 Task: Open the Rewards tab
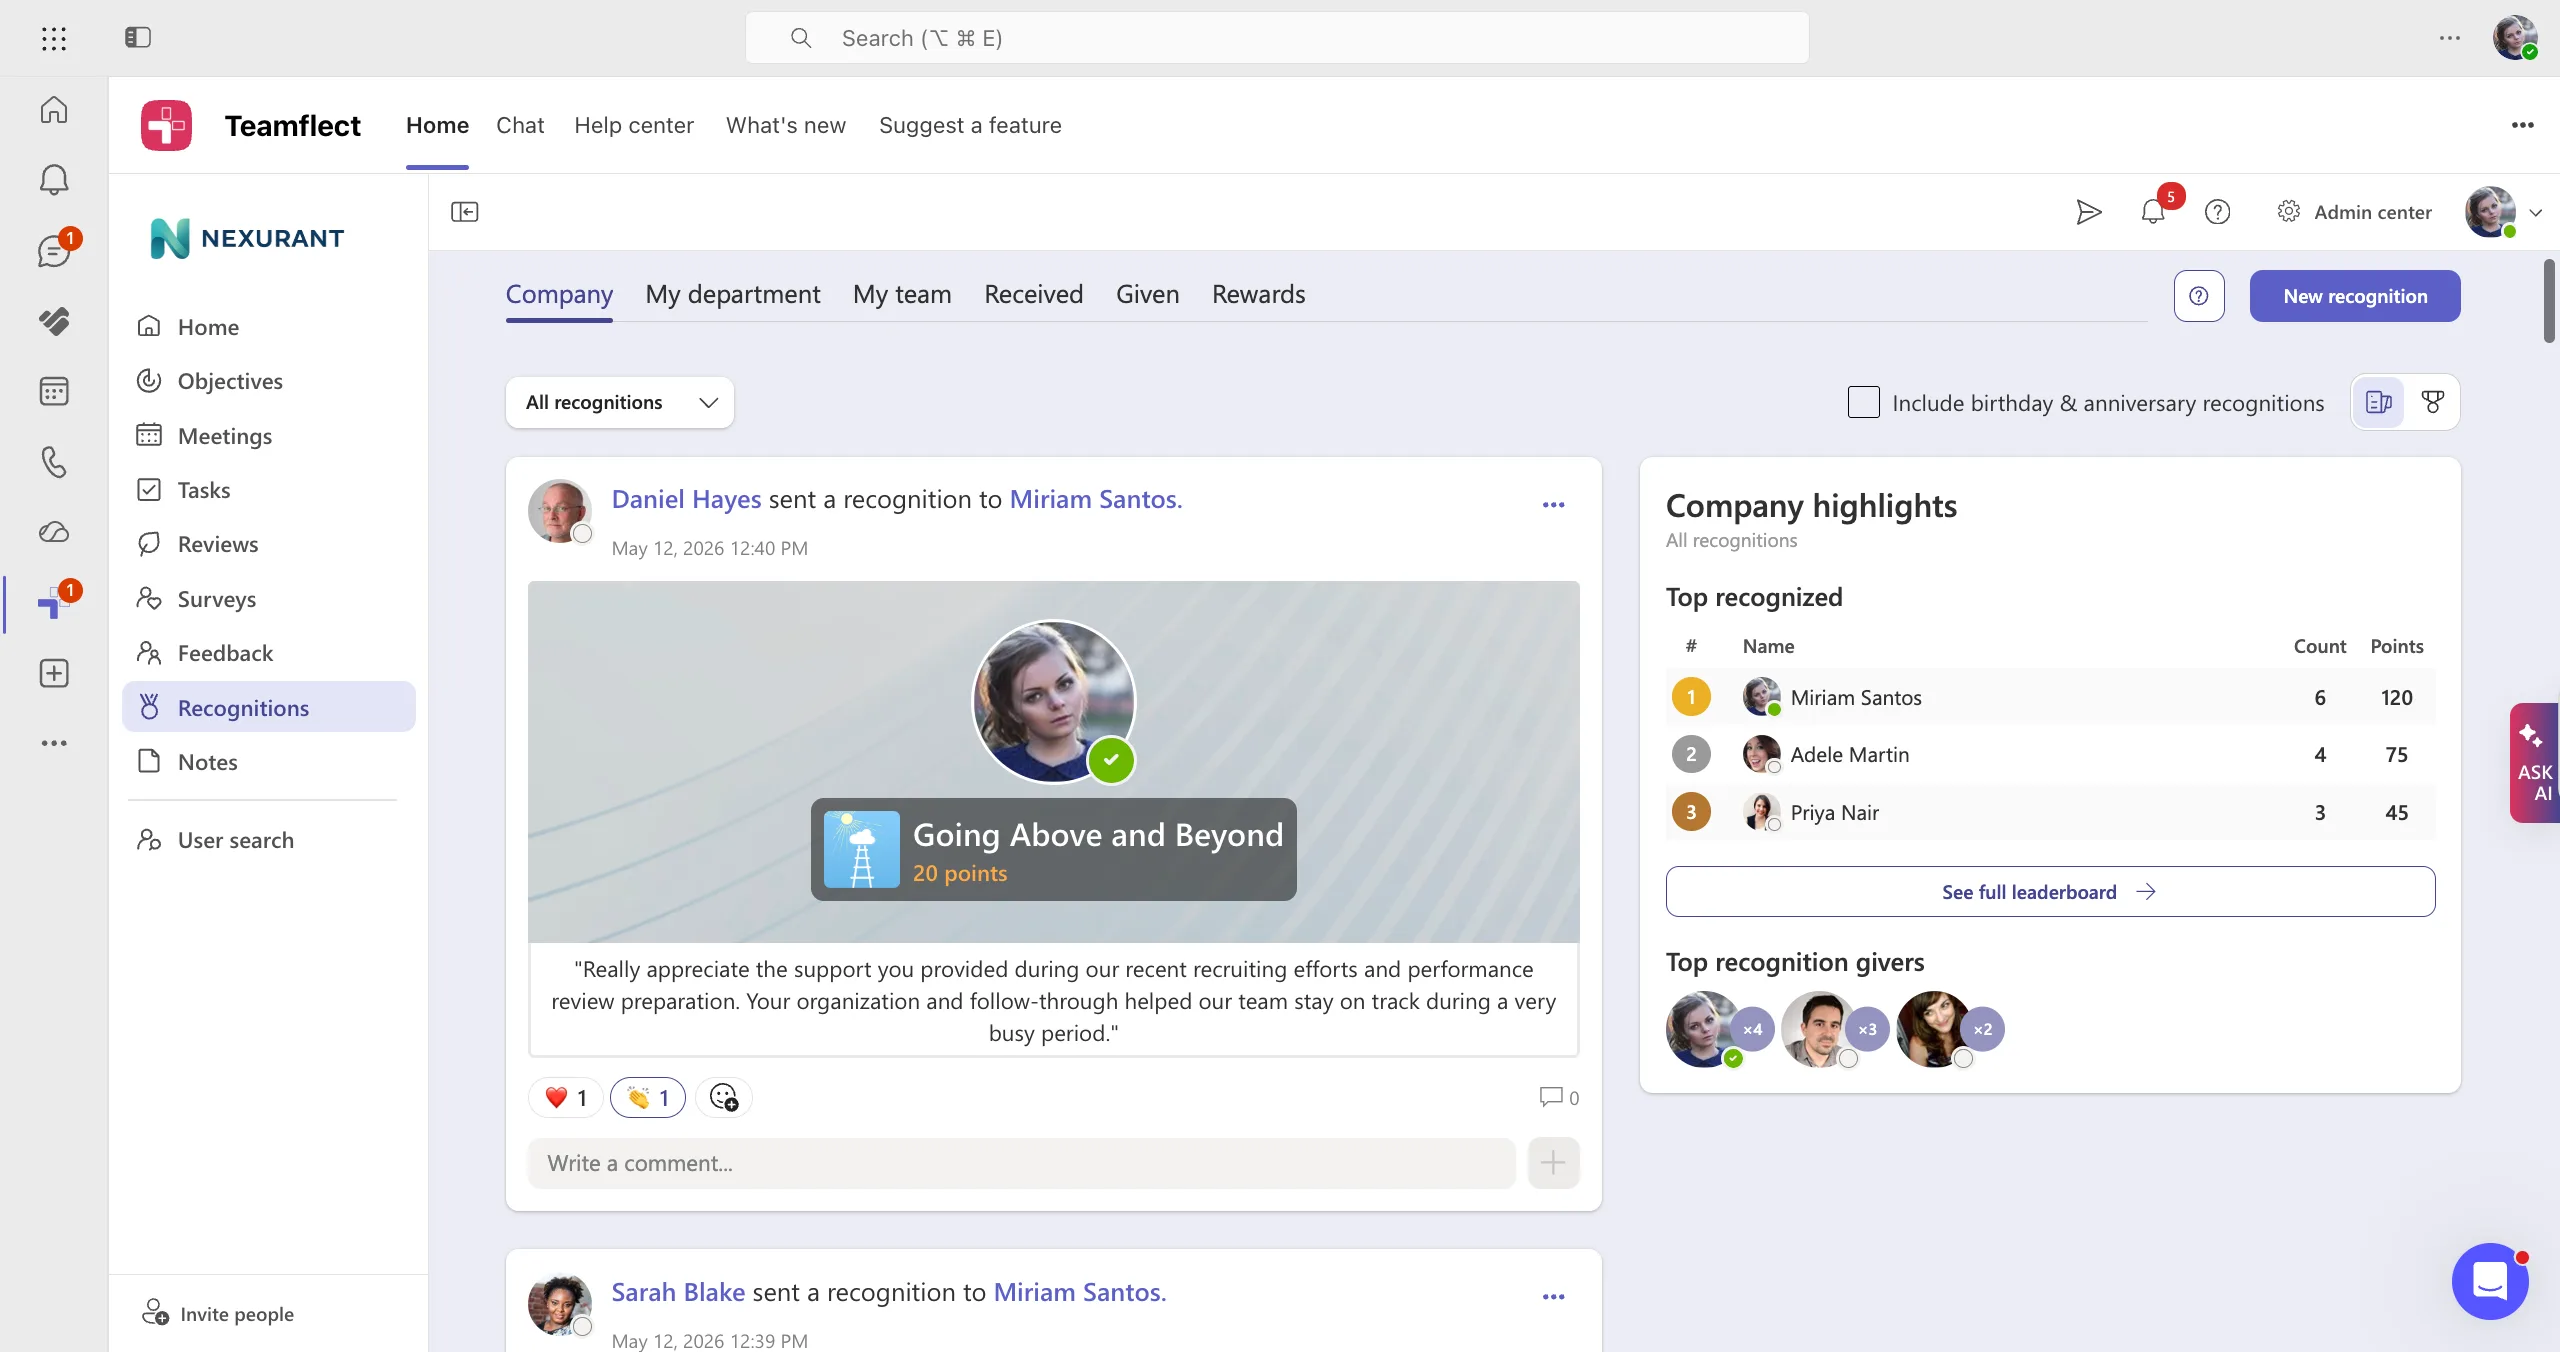[1259, 294]
